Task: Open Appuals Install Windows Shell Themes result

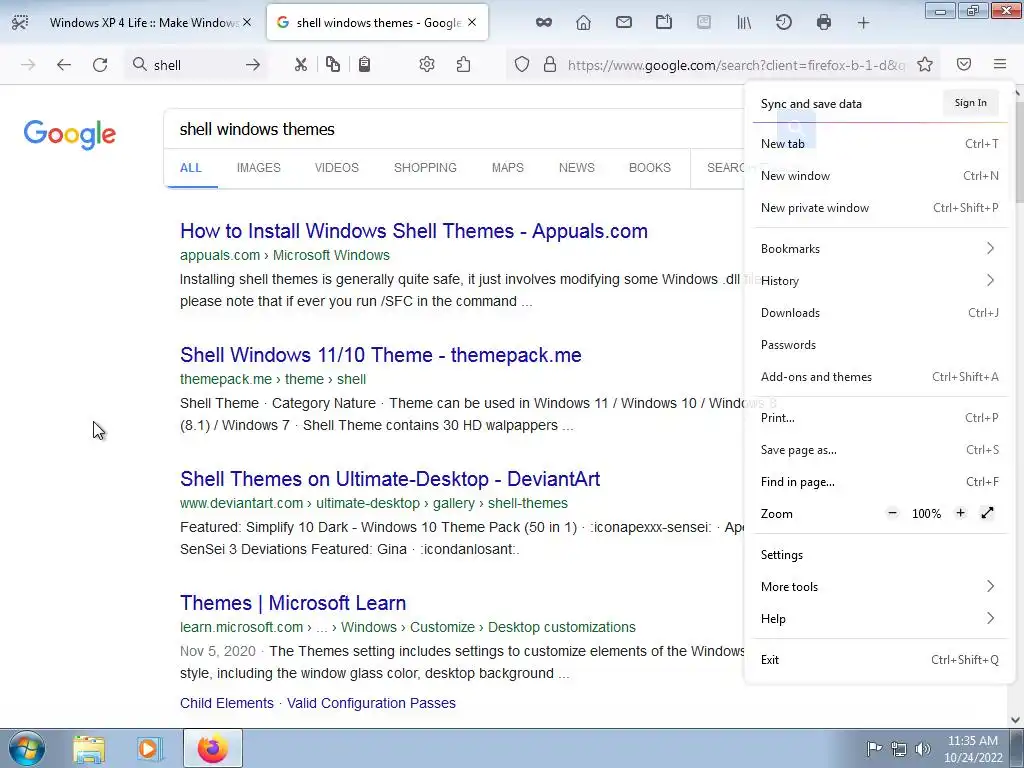Action: point(413,231)
